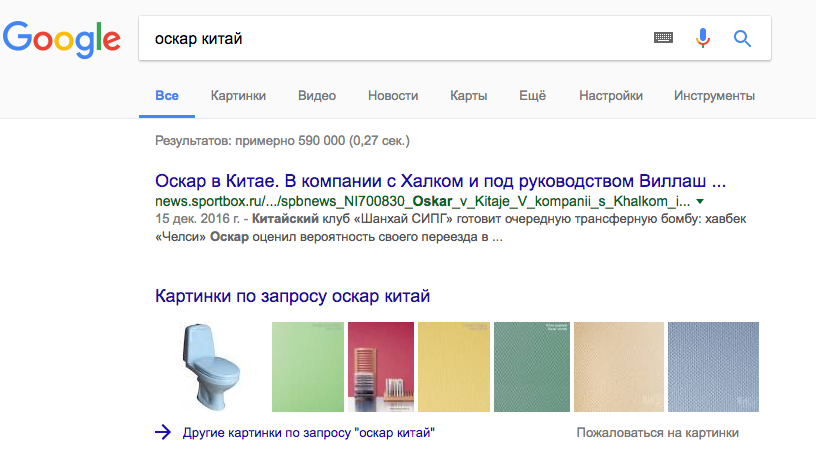The image size is (816, 464).
Task: Select the "Все" tab
Action: 167,96
